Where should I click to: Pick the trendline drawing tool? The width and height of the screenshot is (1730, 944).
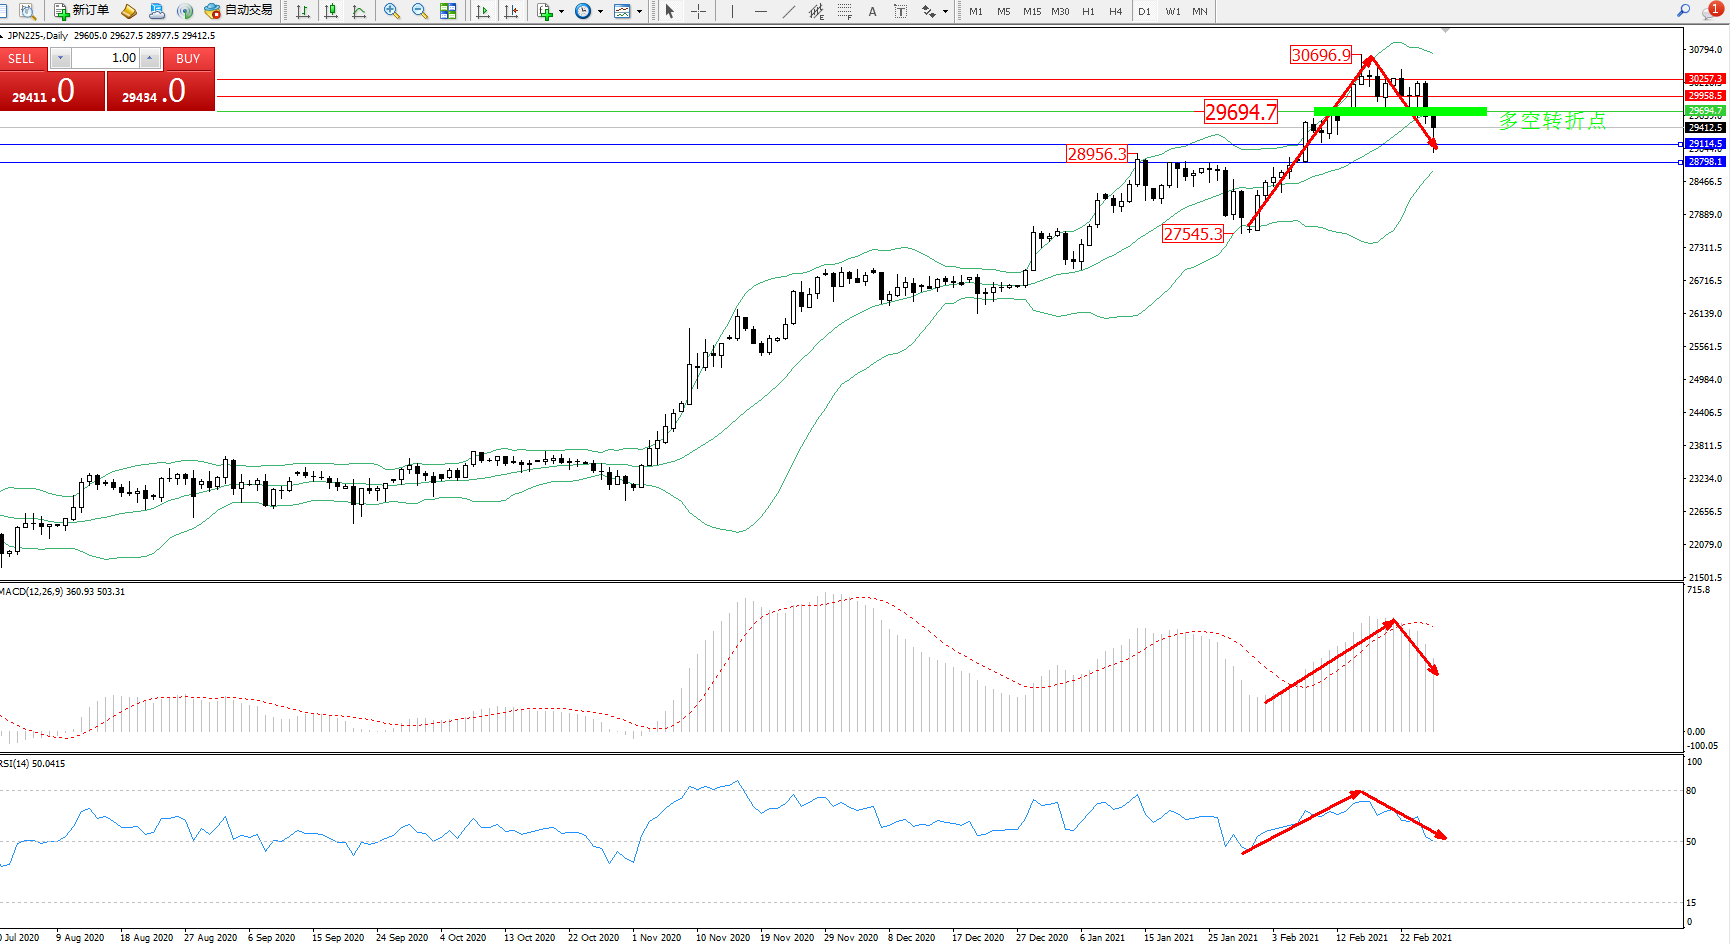pos(789,11)
